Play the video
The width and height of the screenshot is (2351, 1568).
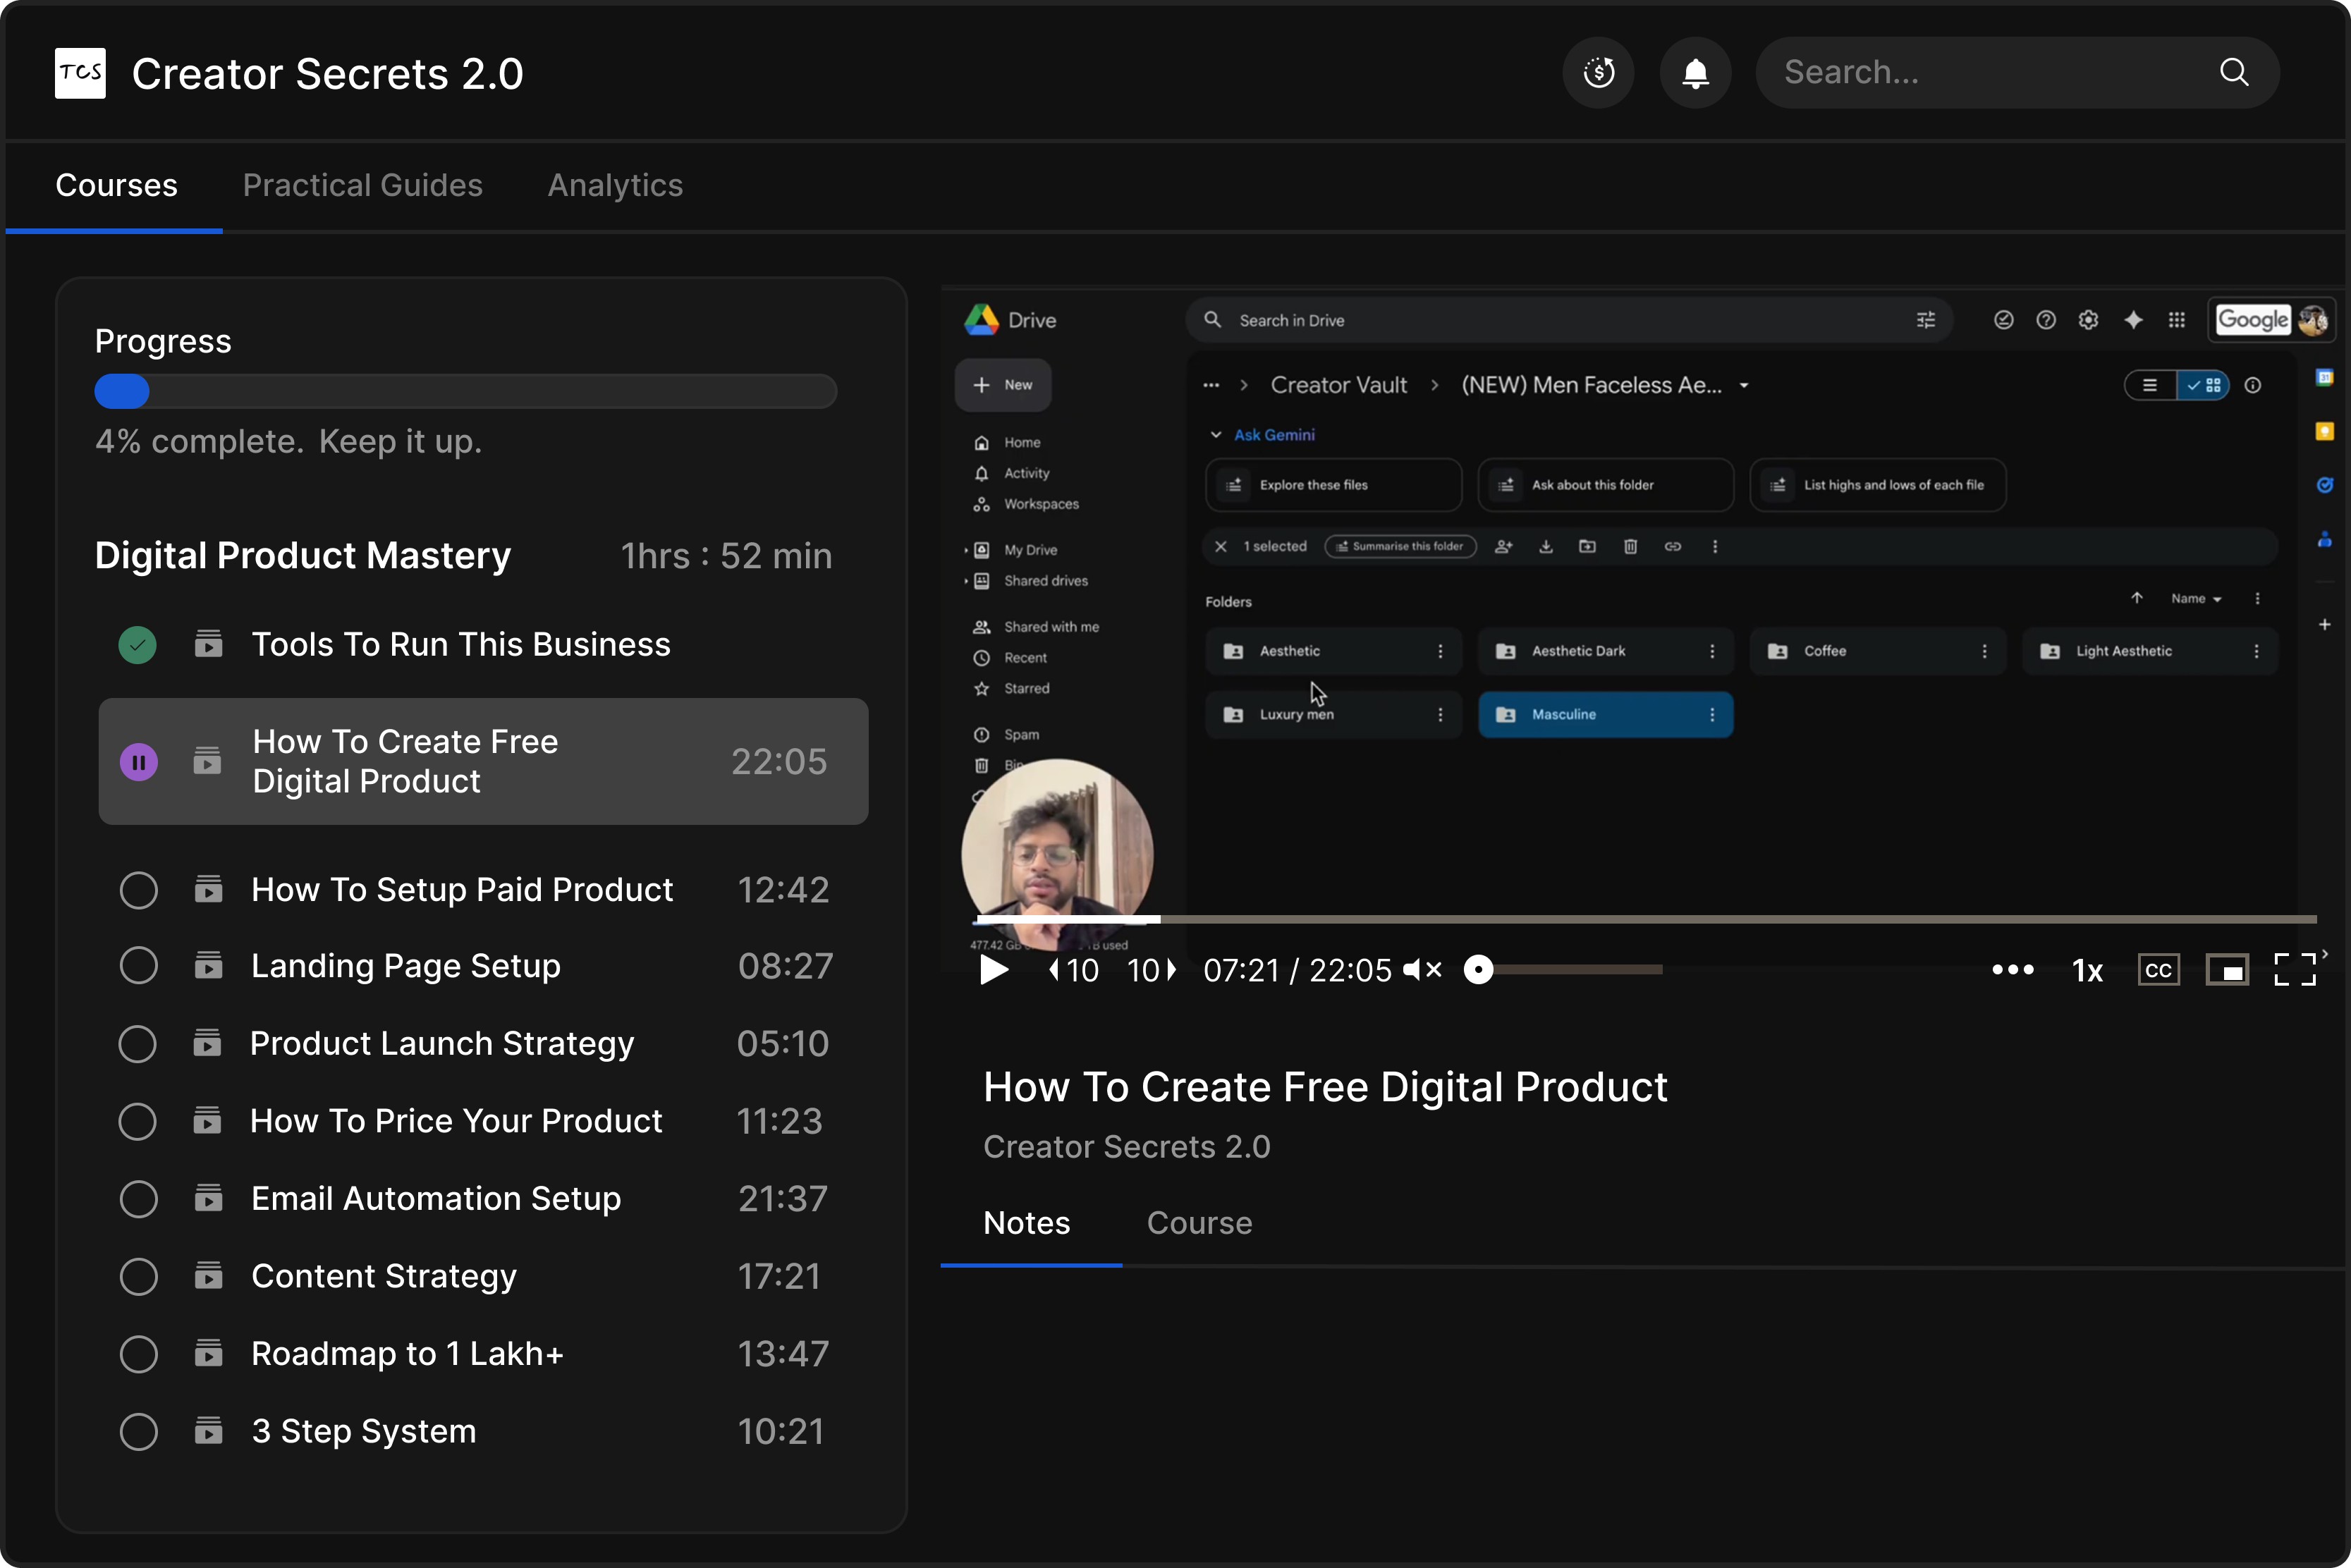click(x=993, y=970)
